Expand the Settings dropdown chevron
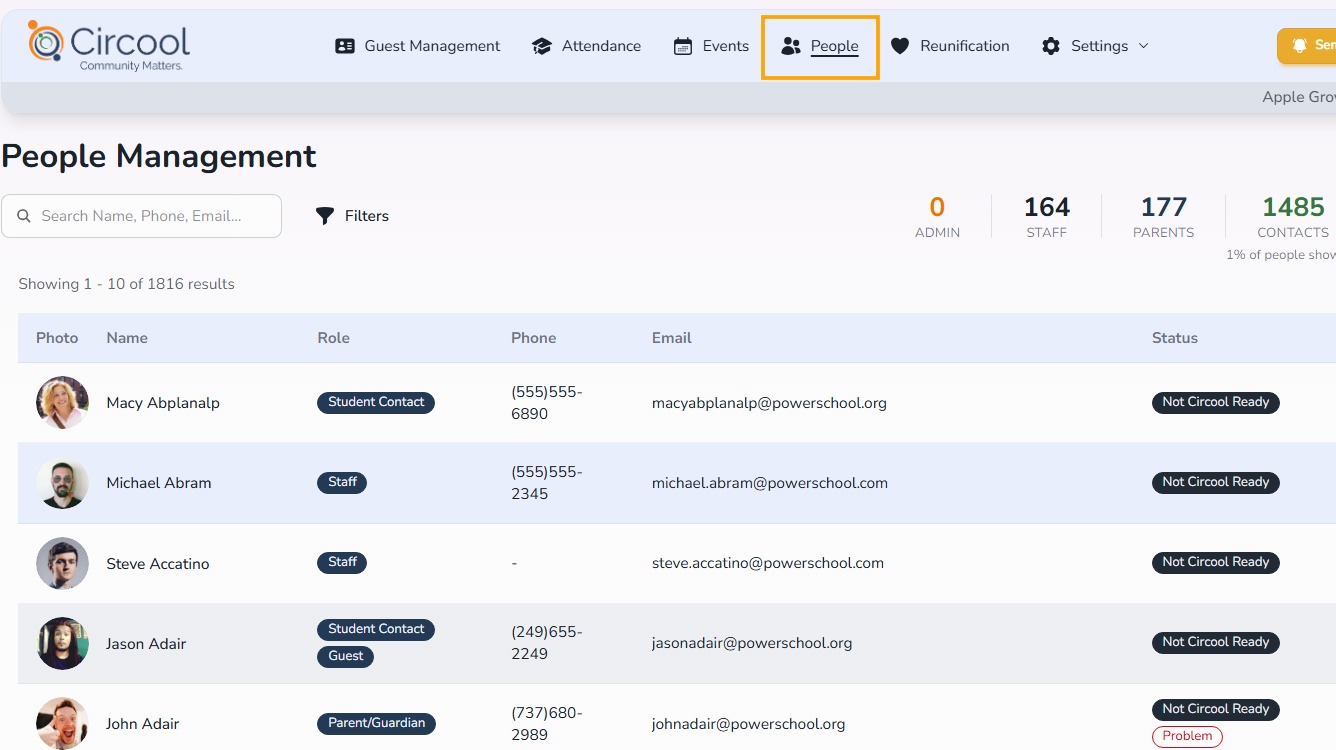Screen dimensions: 1336x750 tap(1144, 46)
